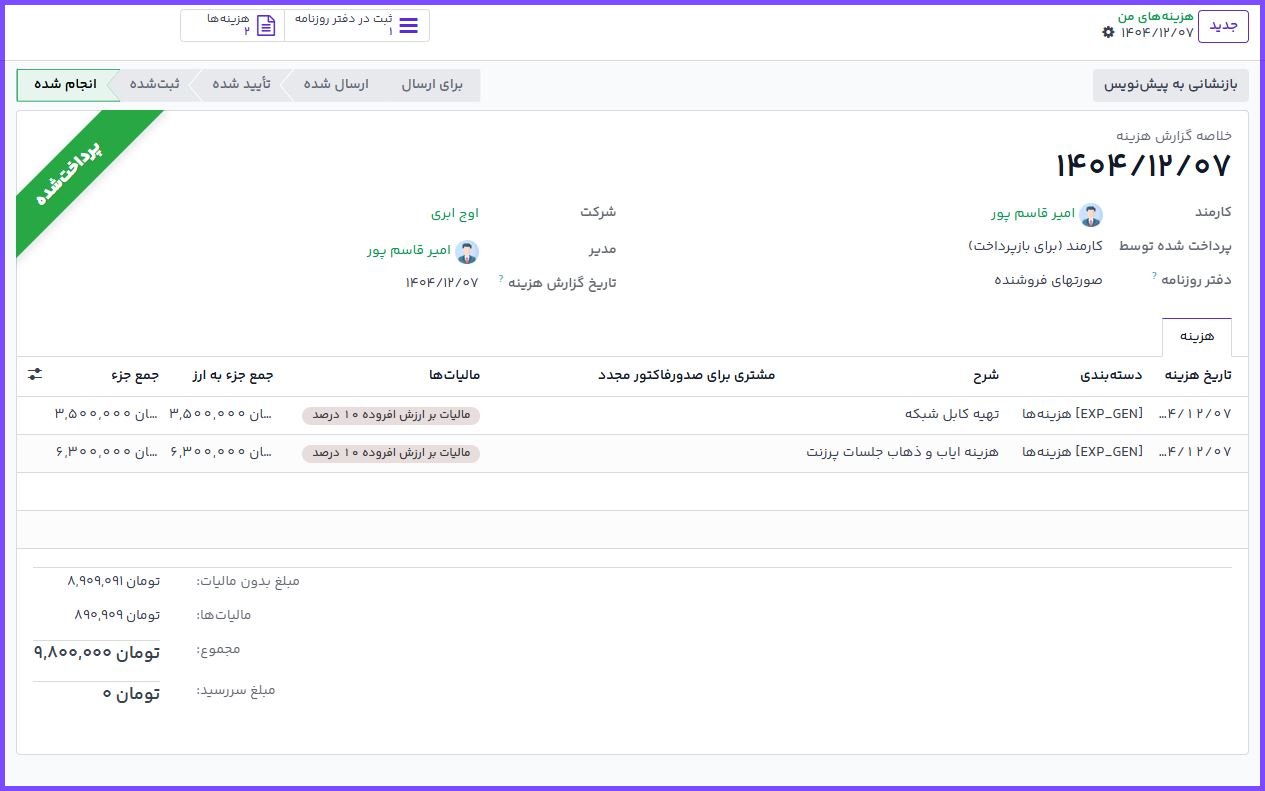This screenshot has height=791, width=1265.
Task: Click the gear settings icon beside the date
Action: [x=1108, y=32]
